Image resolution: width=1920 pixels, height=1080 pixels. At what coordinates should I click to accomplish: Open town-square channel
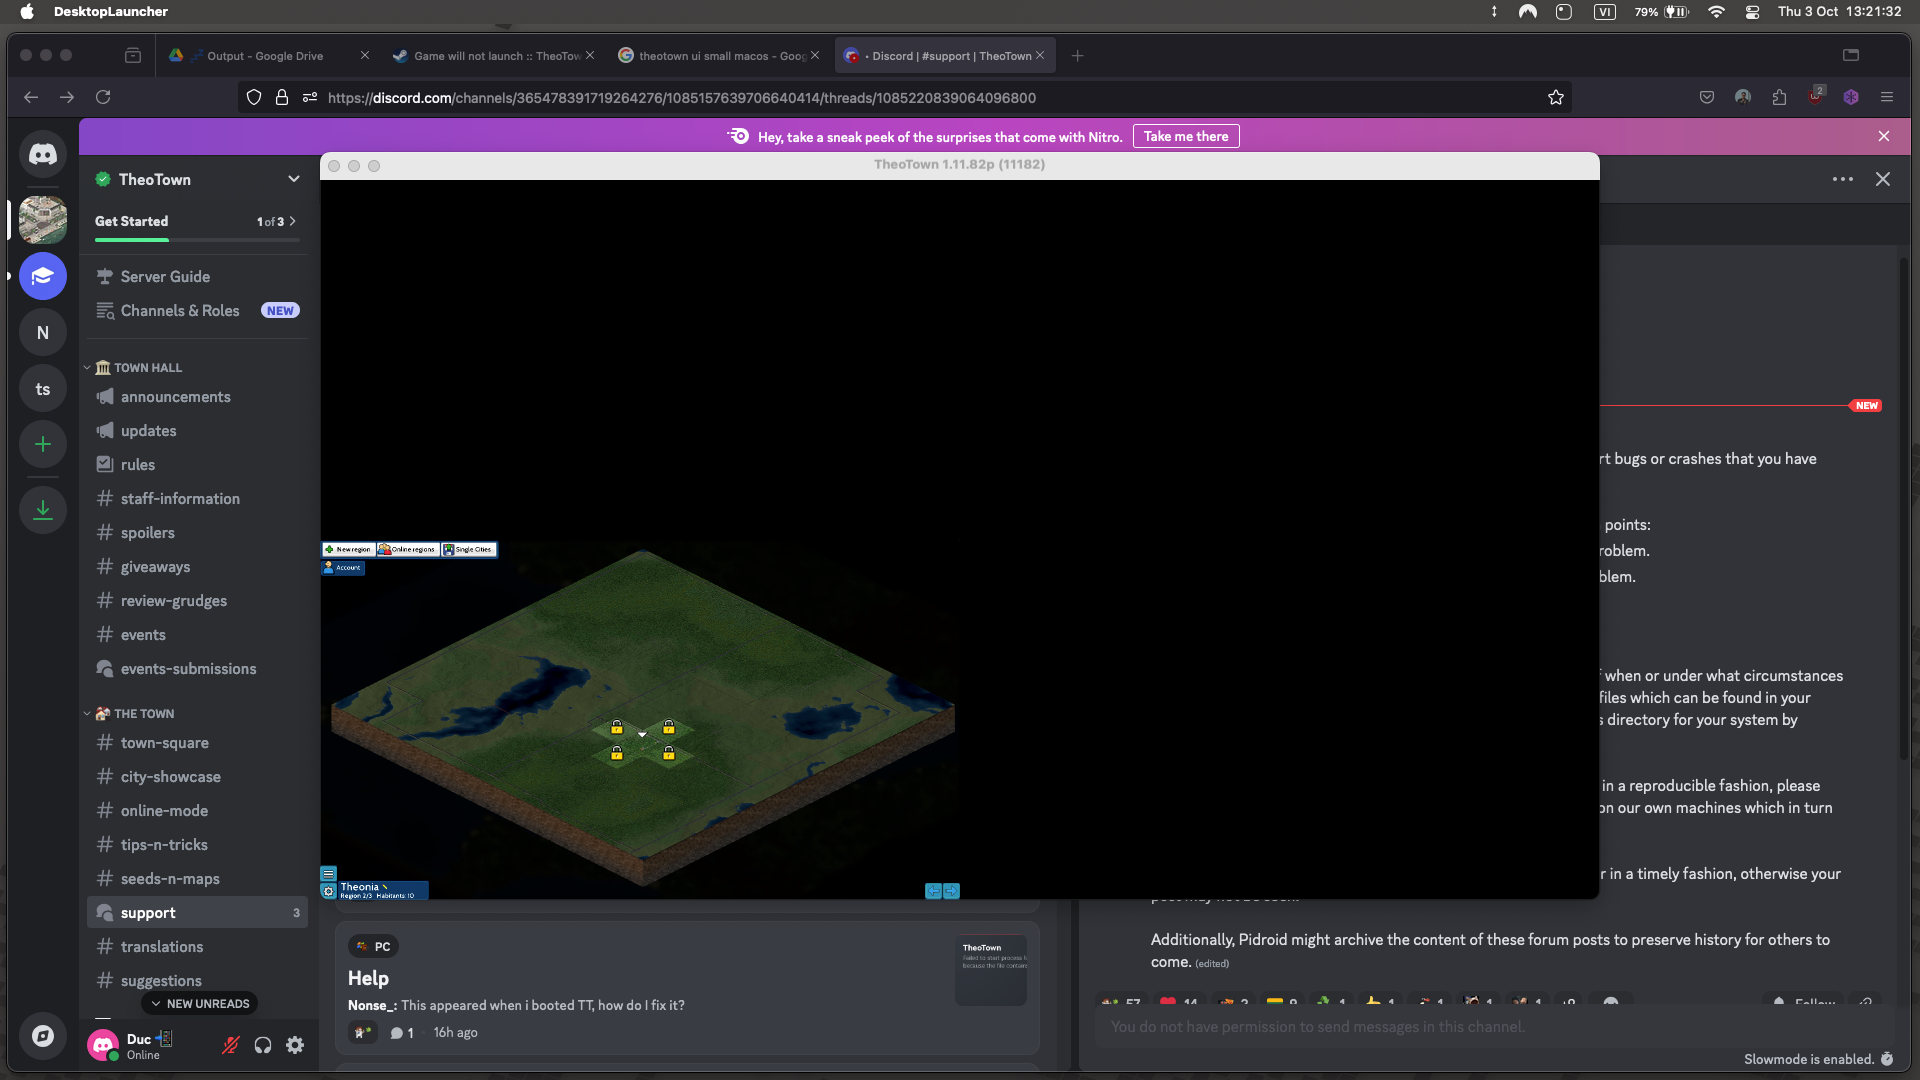(x=197, y=742)
